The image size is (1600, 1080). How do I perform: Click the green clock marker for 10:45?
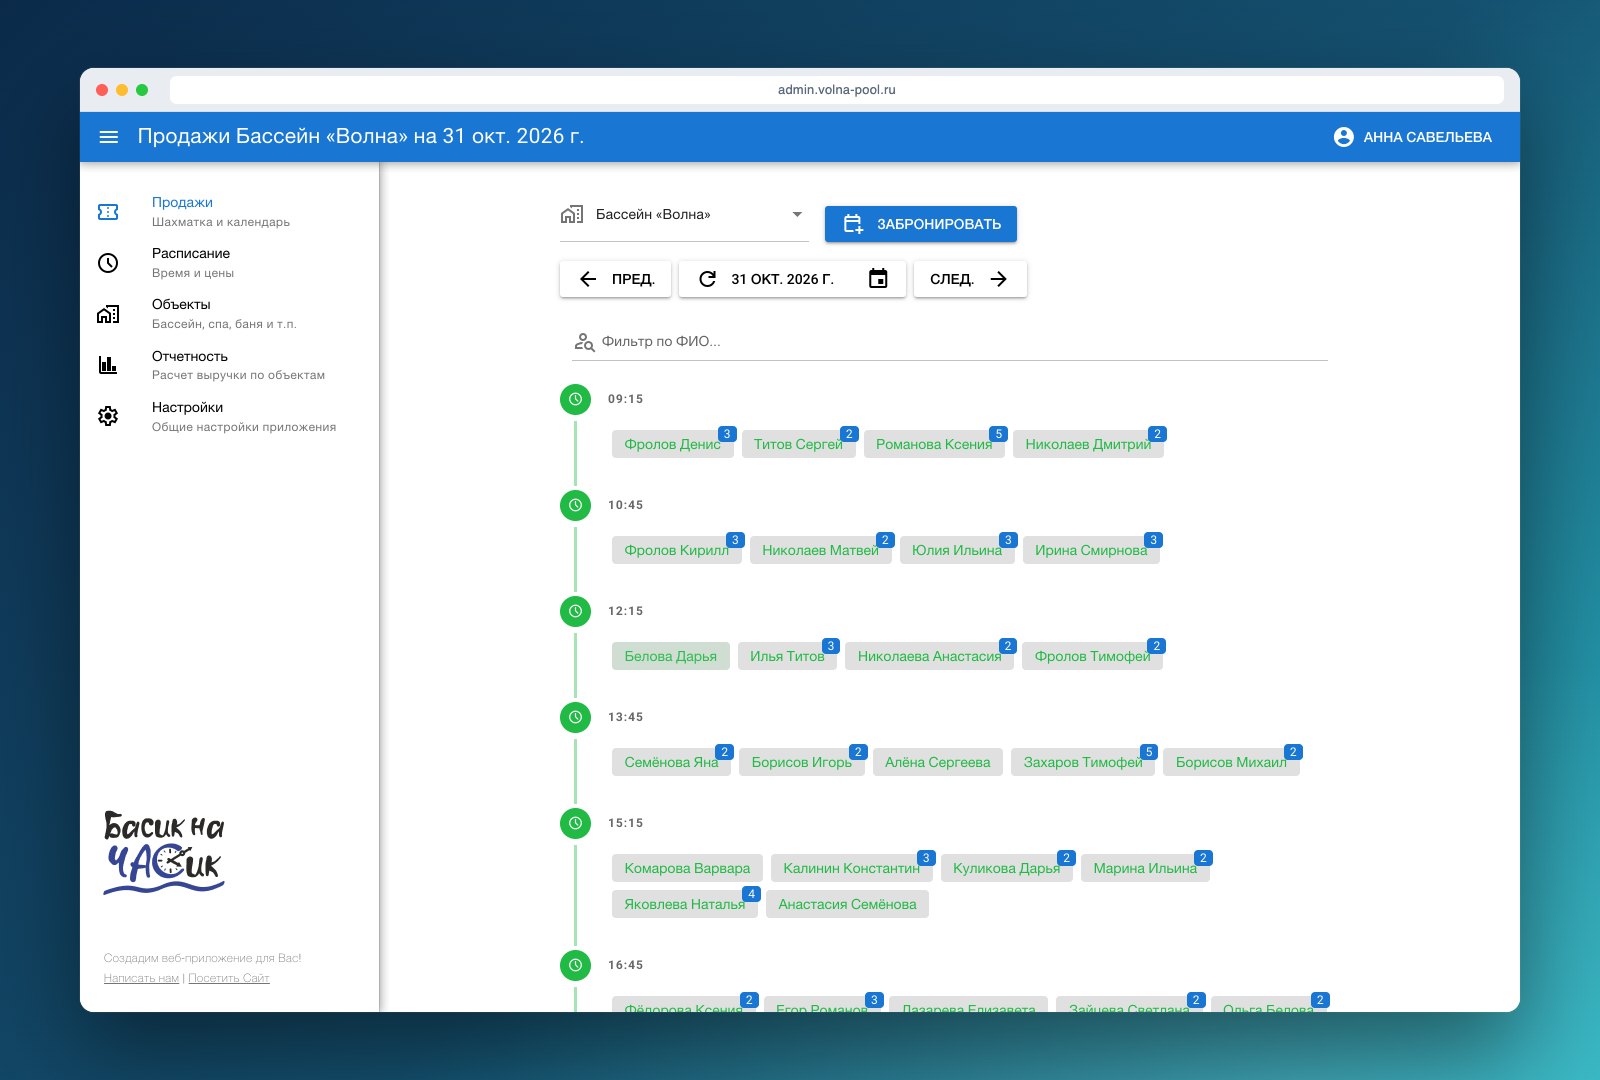(x=575, y=505)
